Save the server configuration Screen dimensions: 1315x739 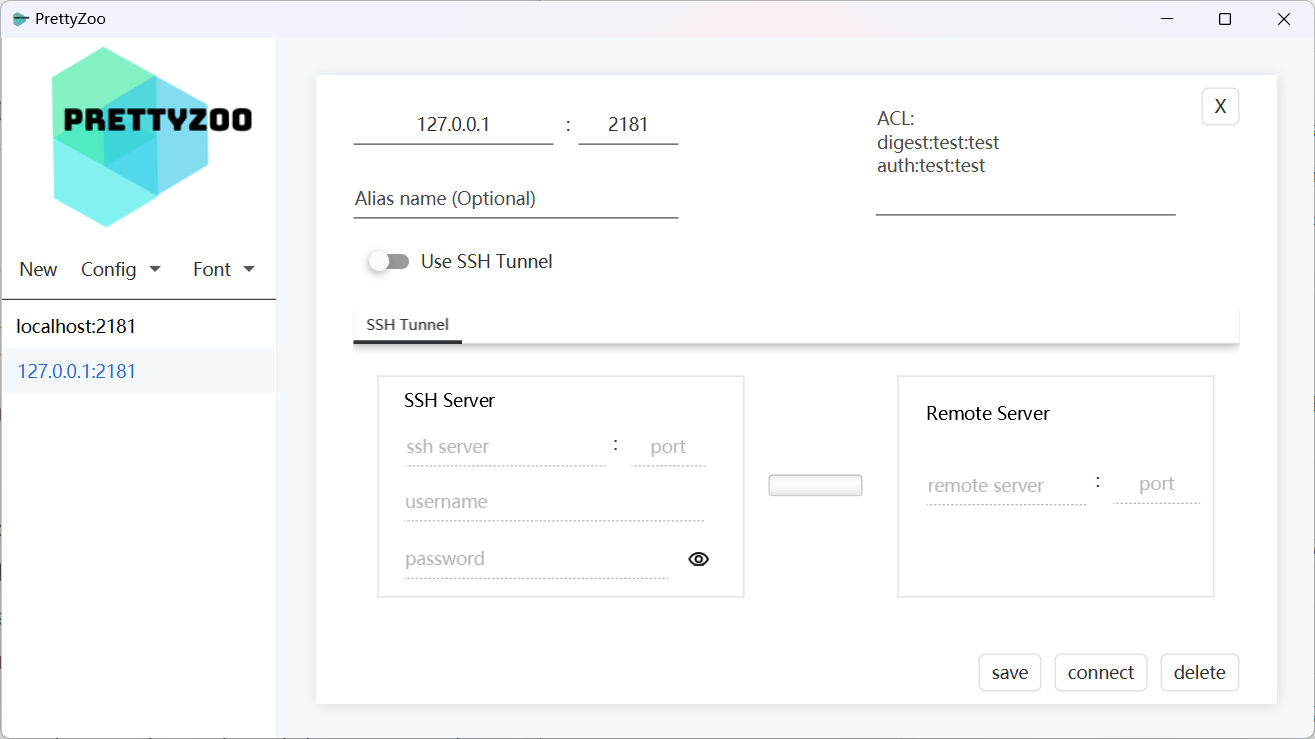pos(1010,673)
